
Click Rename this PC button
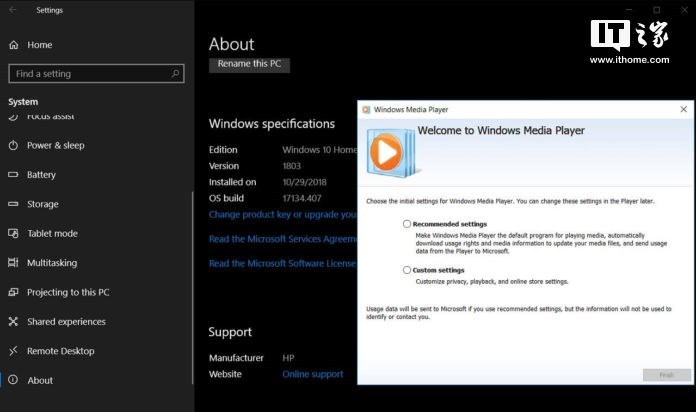pos(249,64)
